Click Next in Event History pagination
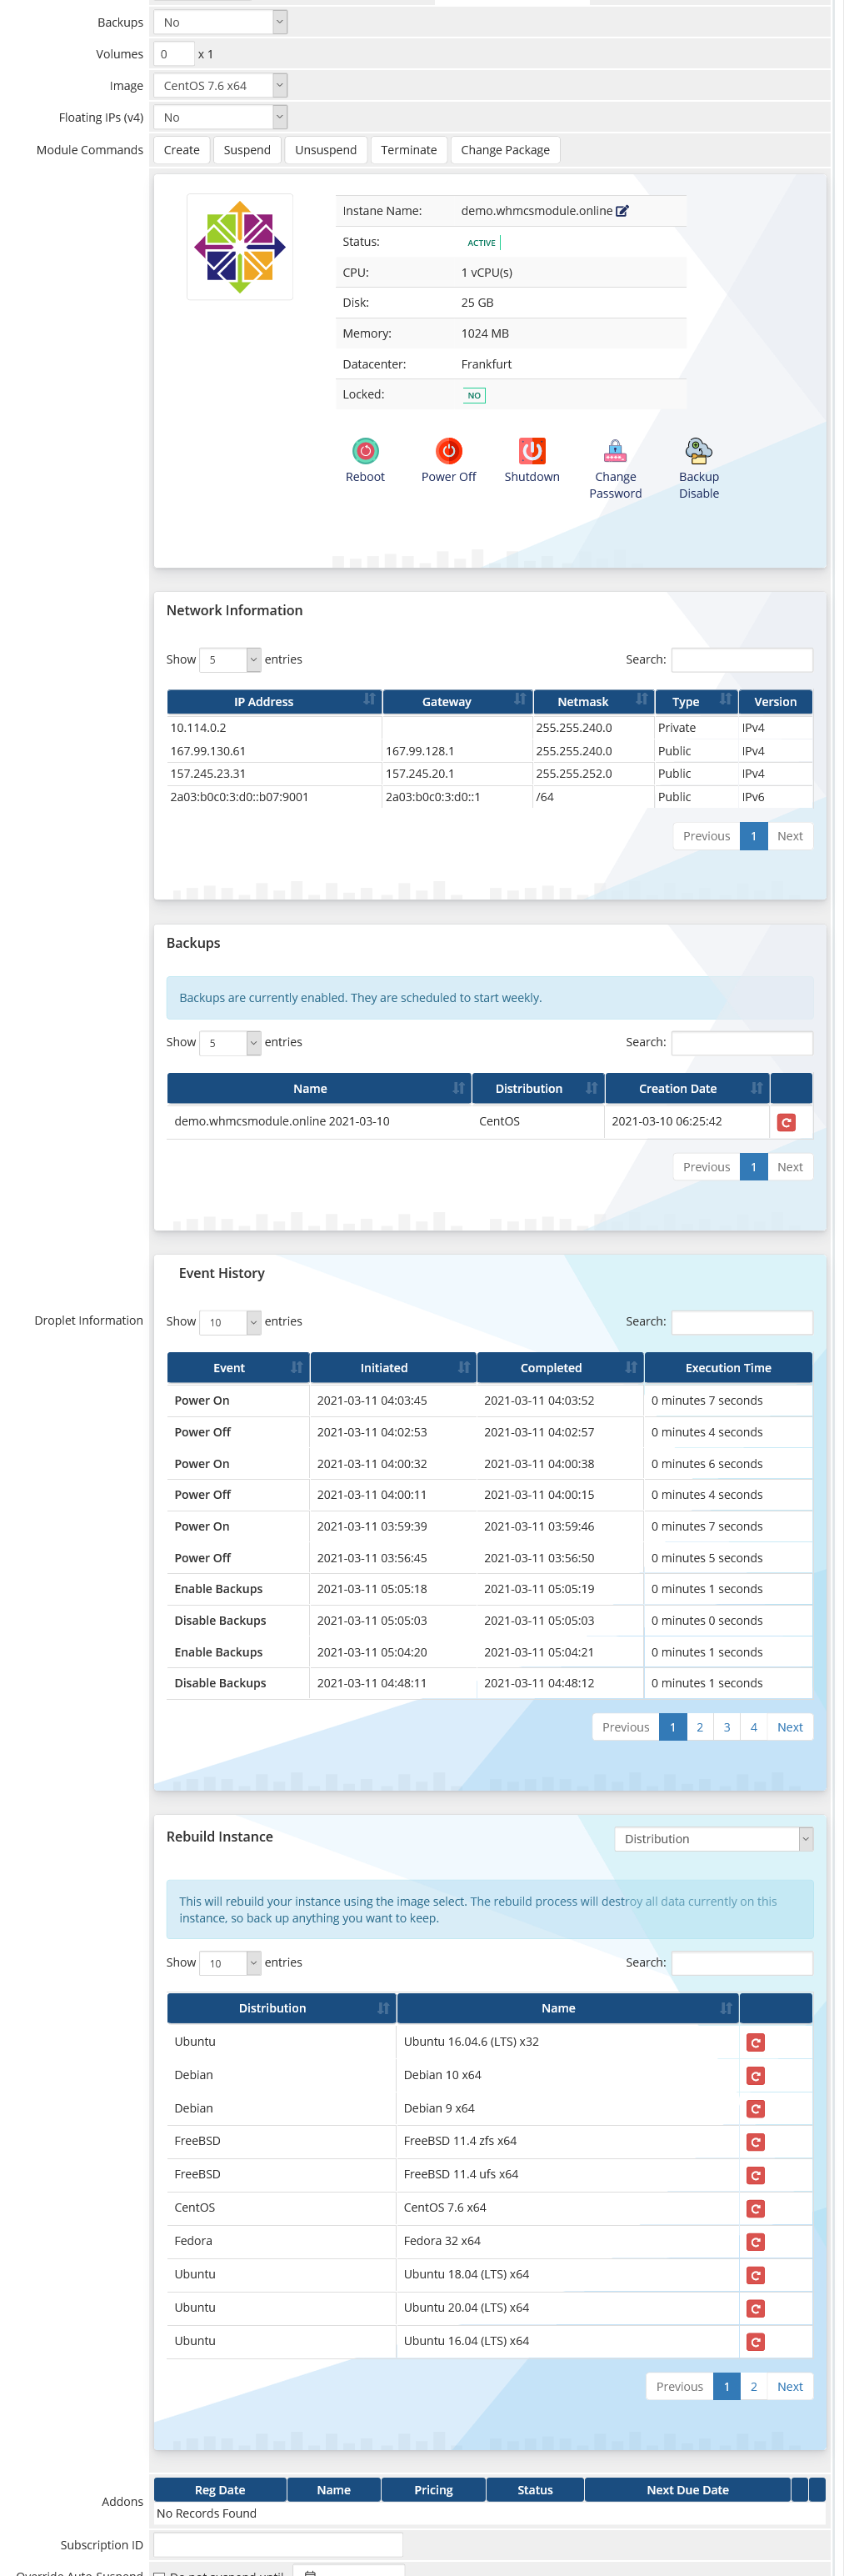 (x=790, y=1726)
